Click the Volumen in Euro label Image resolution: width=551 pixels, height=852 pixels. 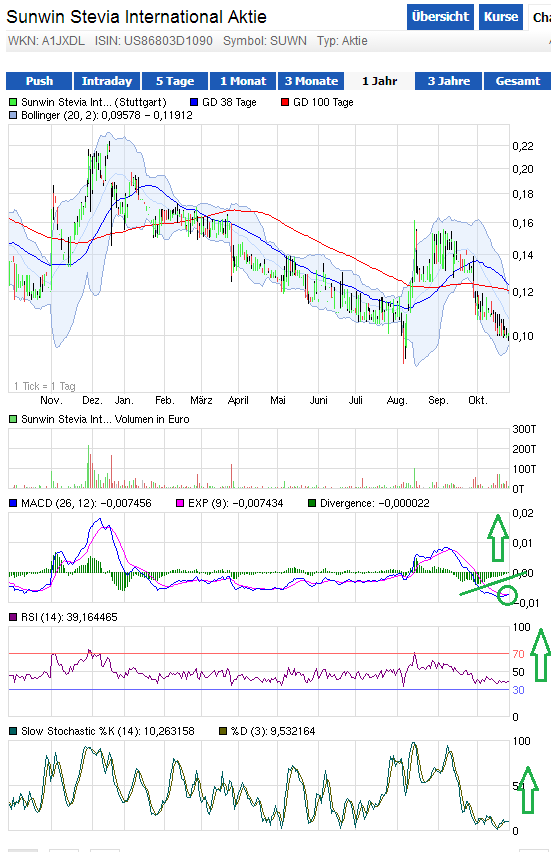click(x=105, y=419)
